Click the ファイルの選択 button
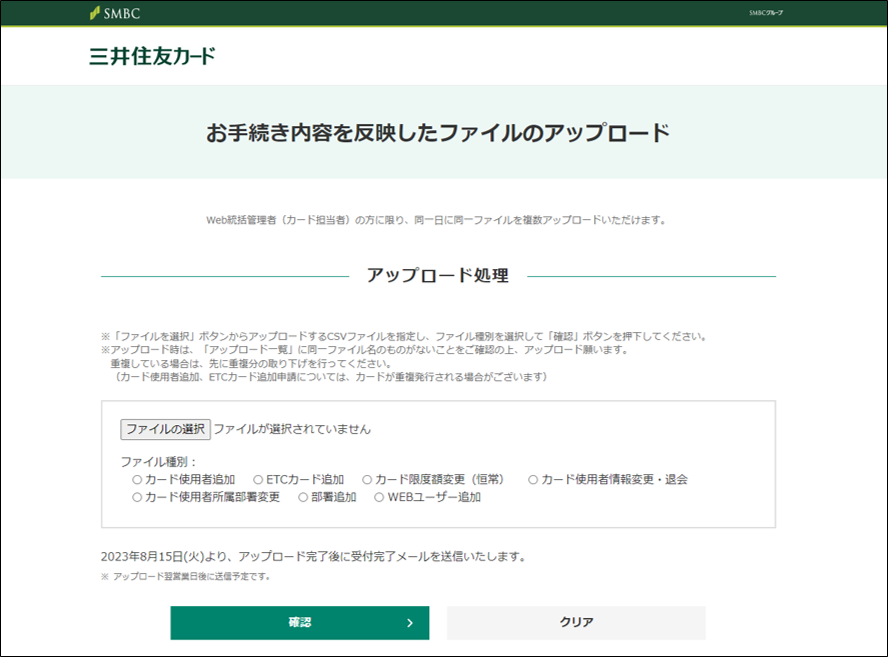This screenshot has height=657, width=888. click(x=165, y=429)
